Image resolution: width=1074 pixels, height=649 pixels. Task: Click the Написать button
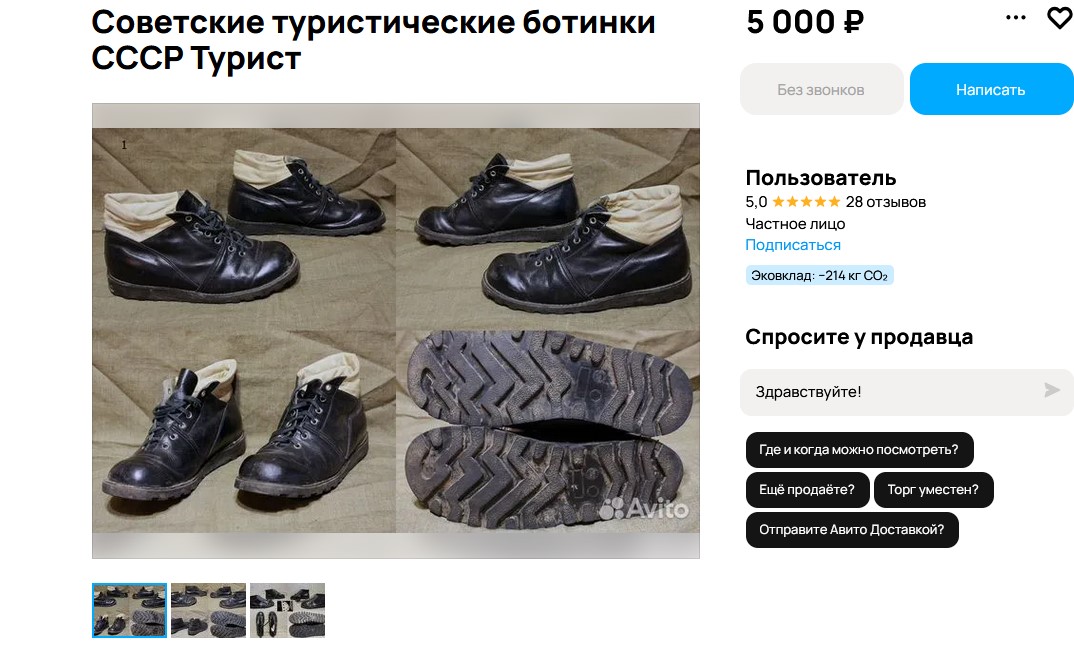(990, 89)
